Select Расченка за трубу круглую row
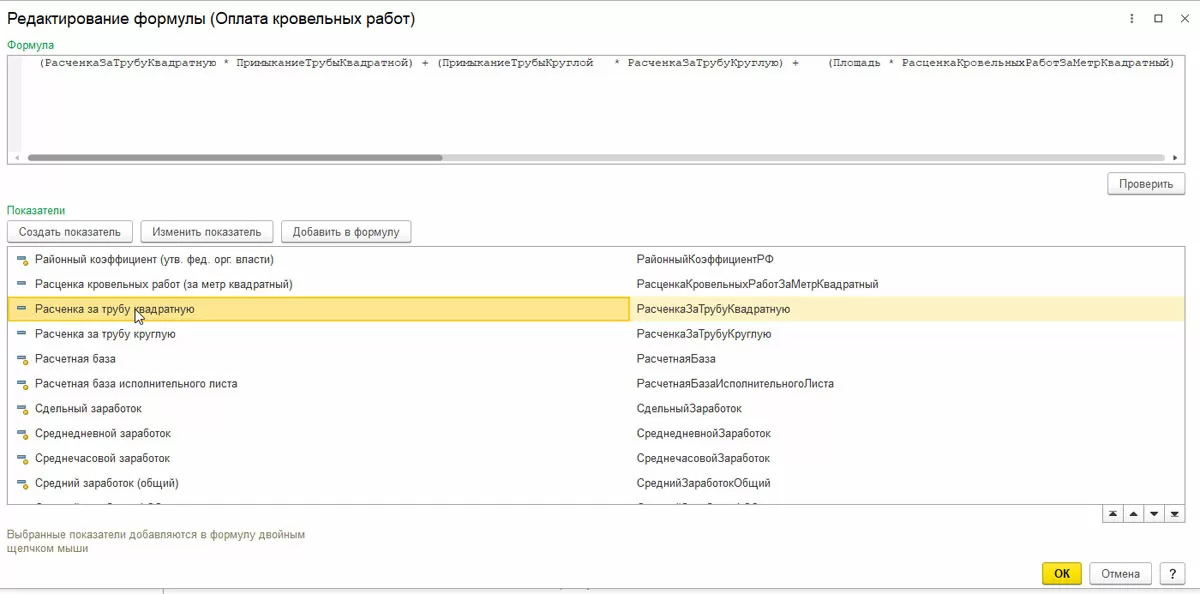Image resolution: width=1200 pixels, height=594 pixels. 105,334
